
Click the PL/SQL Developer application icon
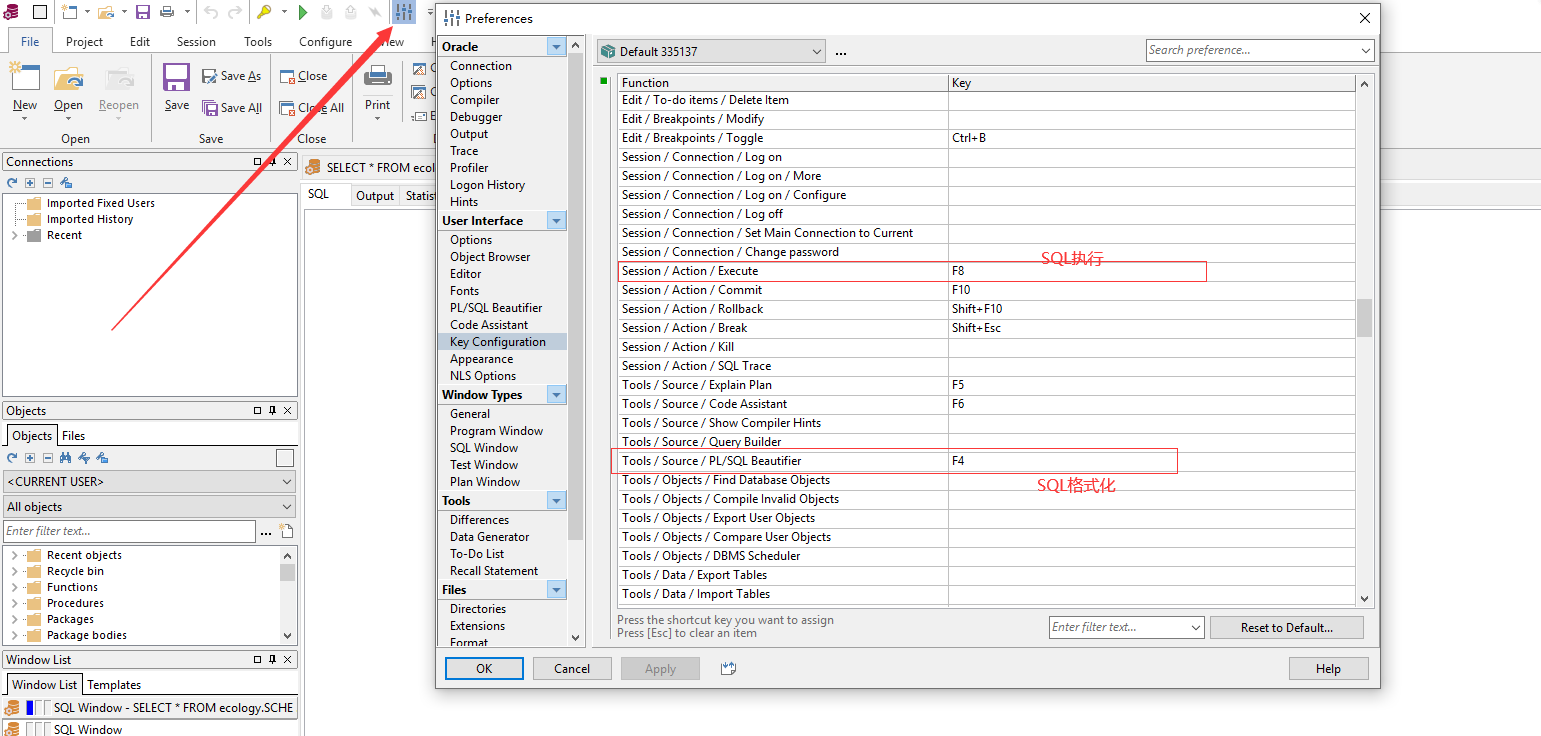pyautogui.click(x=12, y=12)
